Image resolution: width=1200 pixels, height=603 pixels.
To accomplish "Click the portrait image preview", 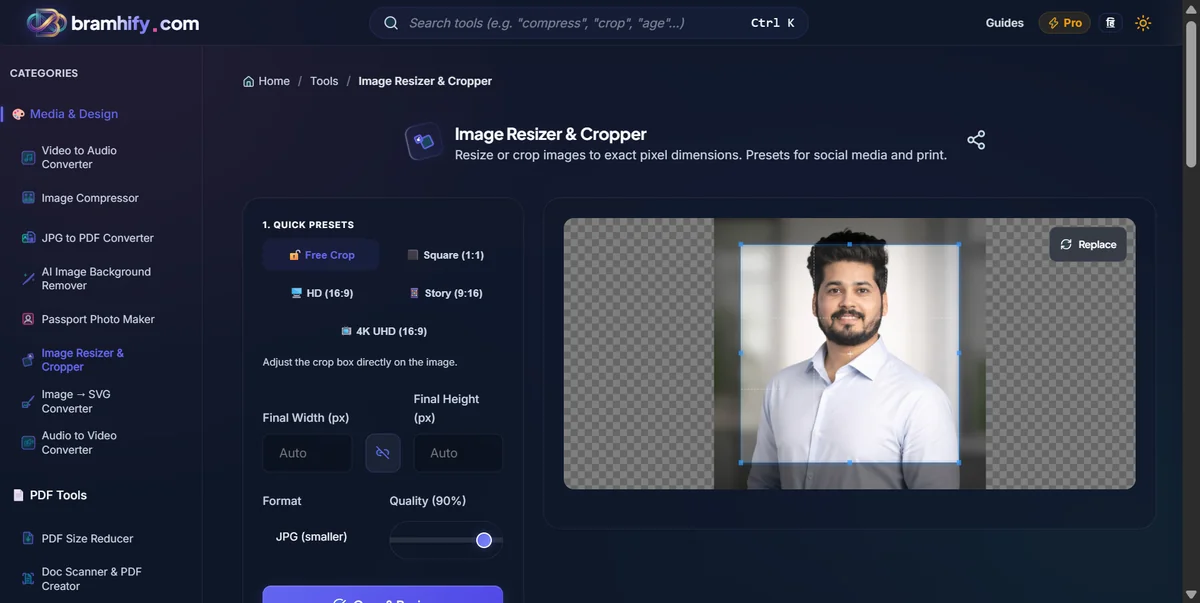I will tap(850, 353).
